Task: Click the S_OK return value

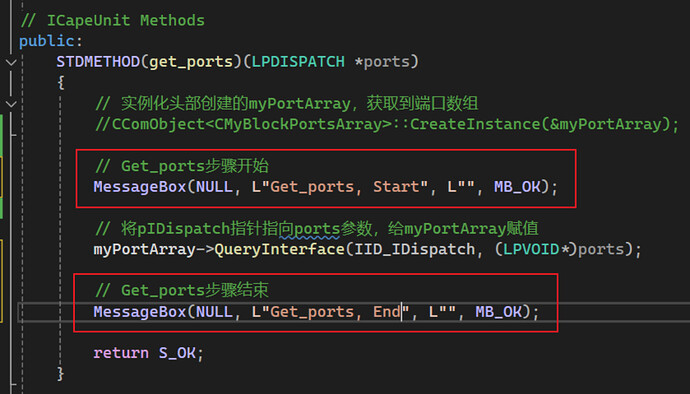Action: point(177,353)
